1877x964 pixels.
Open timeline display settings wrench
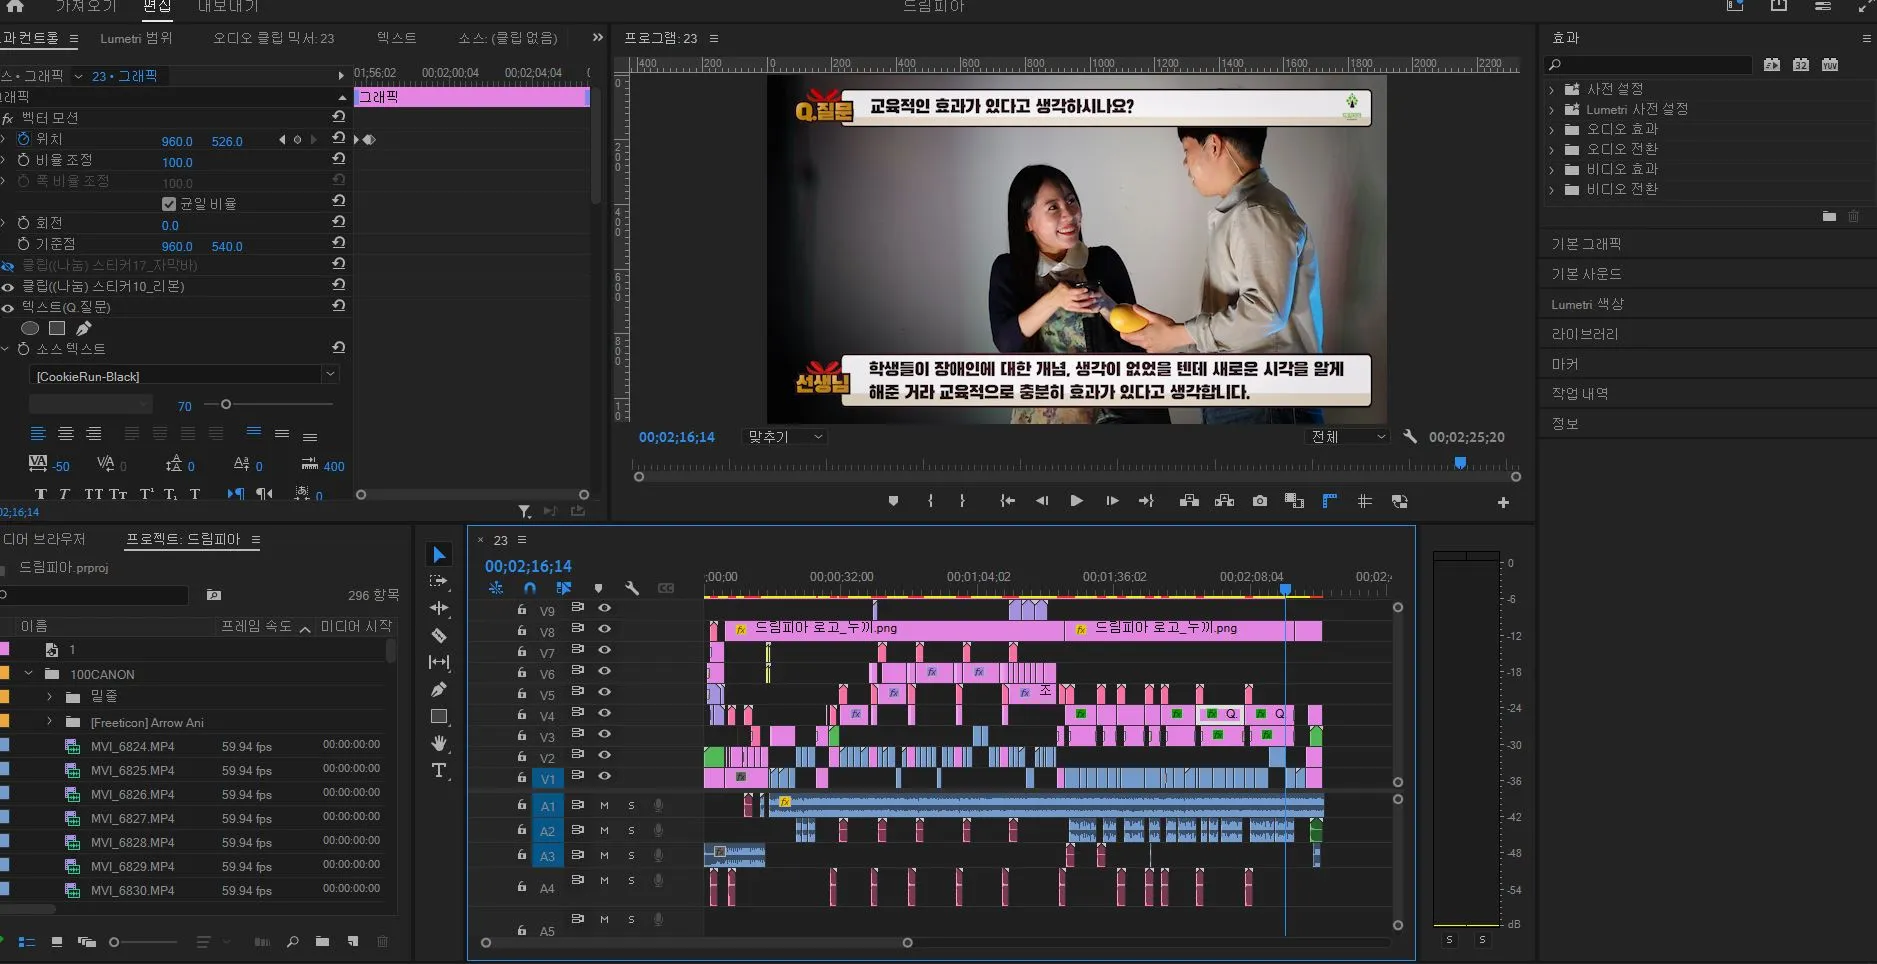(632, 588)
